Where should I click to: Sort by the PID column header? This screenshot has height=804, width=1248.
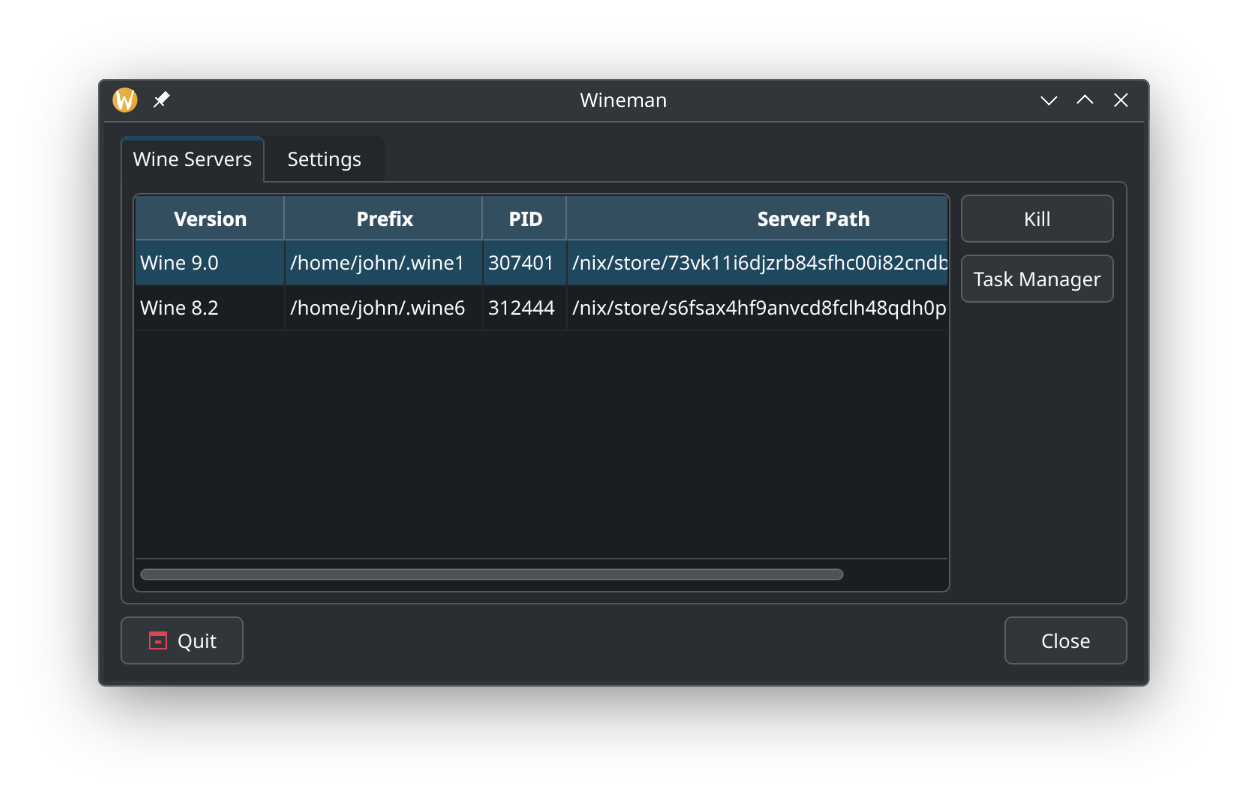525,219
